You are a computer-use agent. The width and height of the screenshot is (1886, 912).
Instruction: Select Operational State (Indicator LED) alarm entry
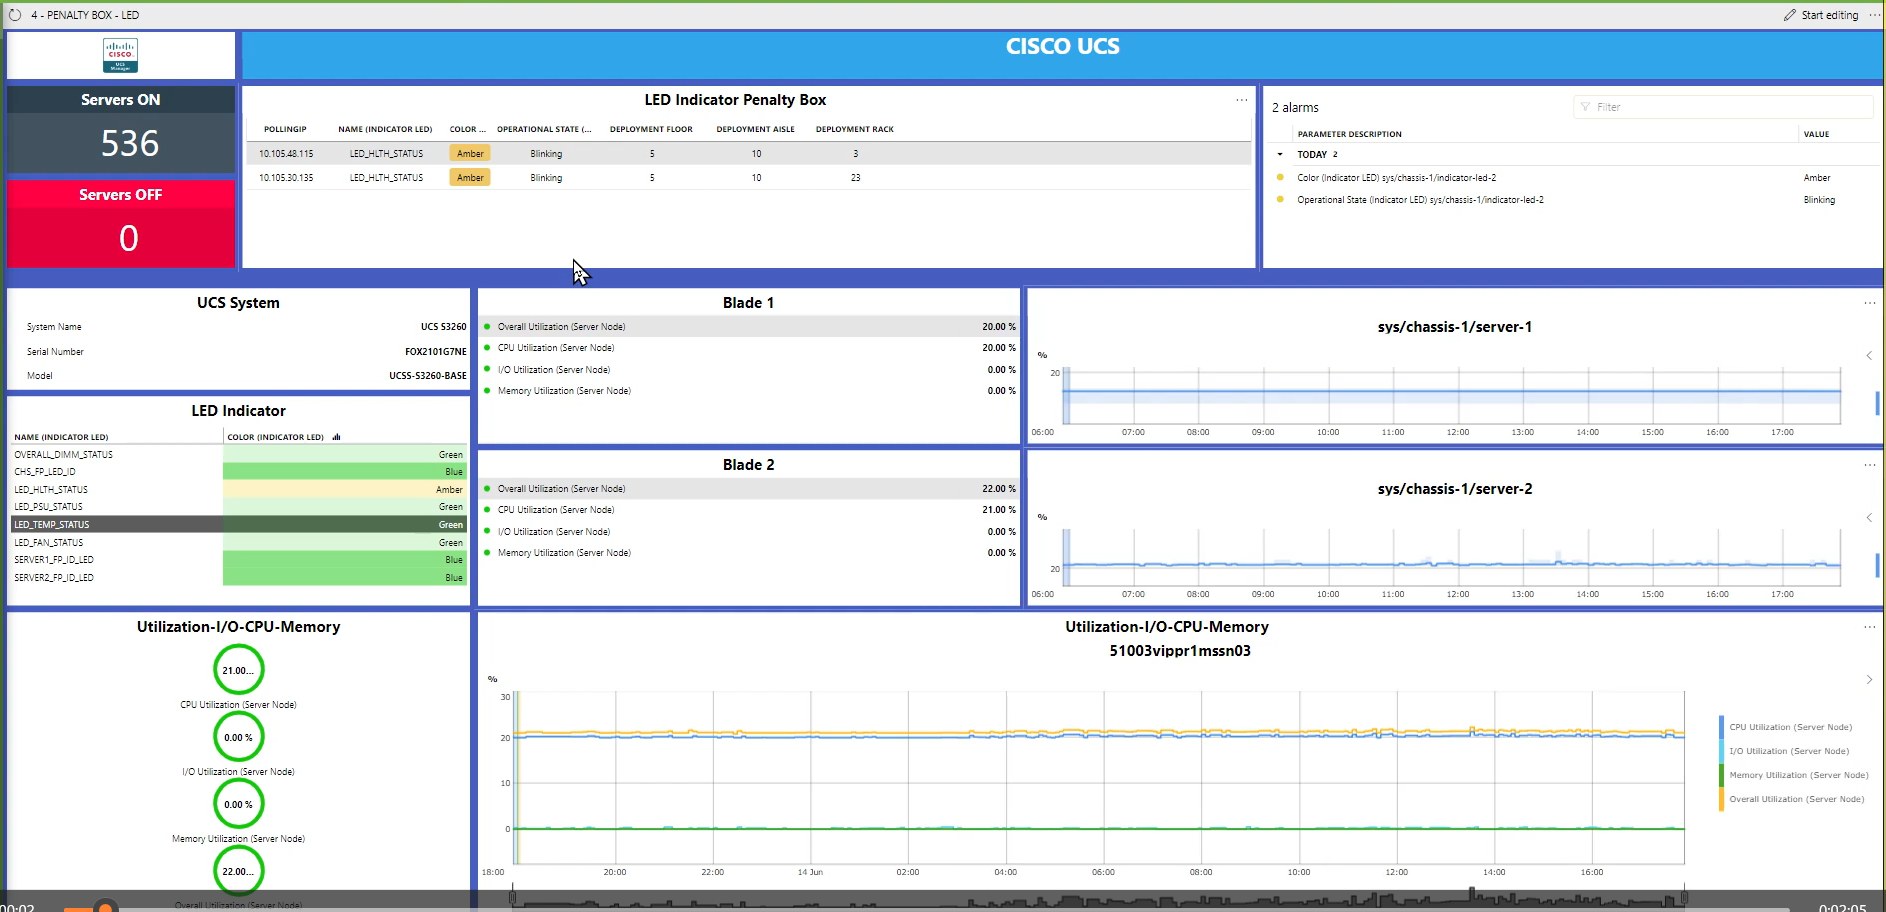1574,200
